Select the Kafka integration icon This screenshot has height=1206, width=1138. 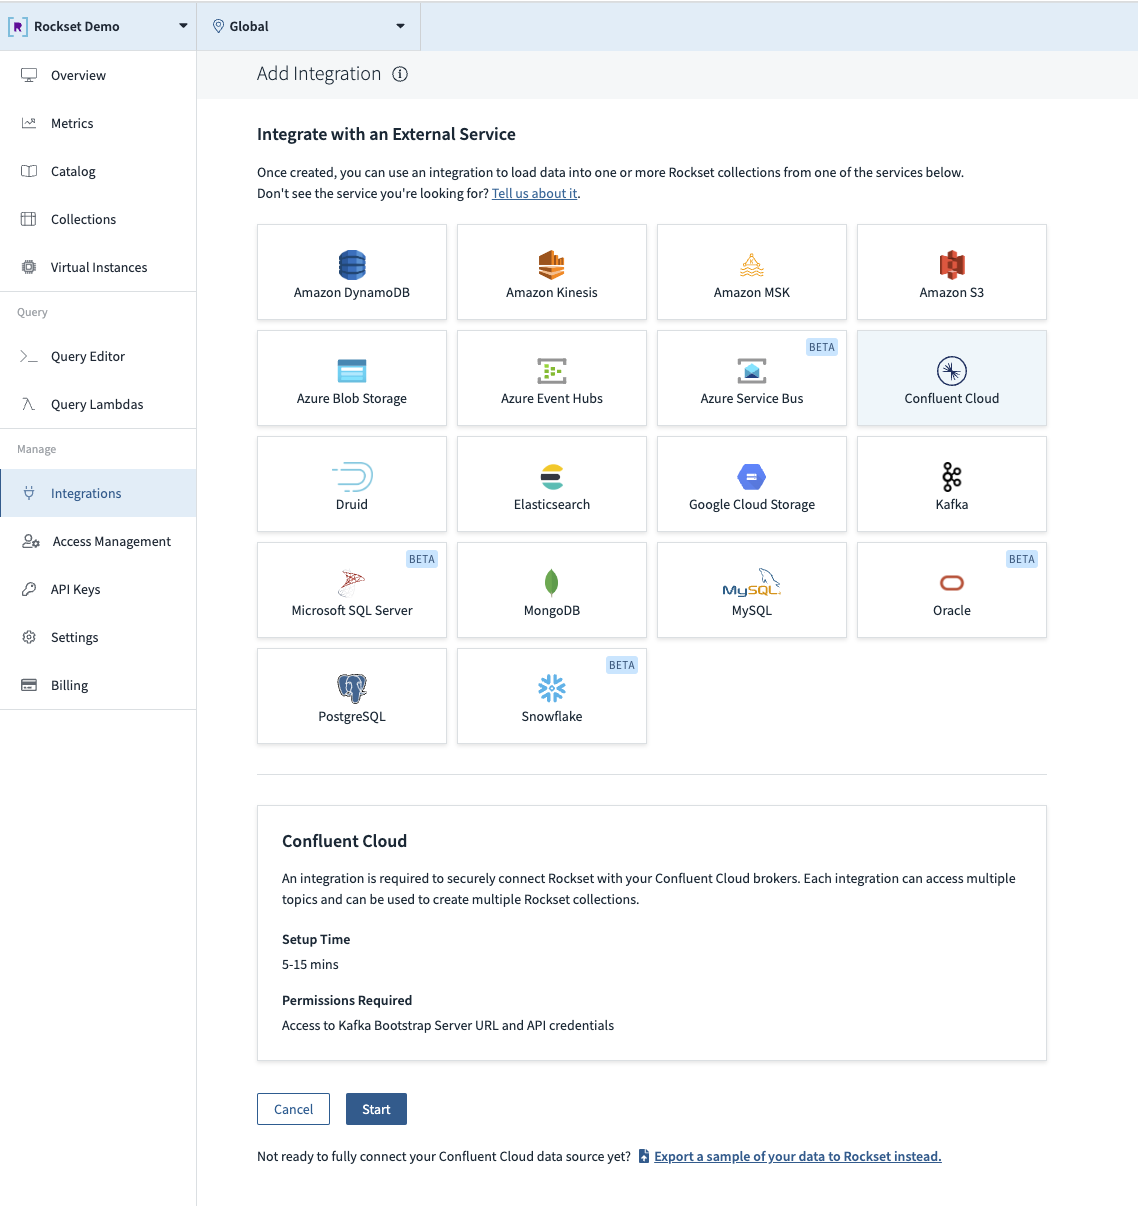pos(952,477)
